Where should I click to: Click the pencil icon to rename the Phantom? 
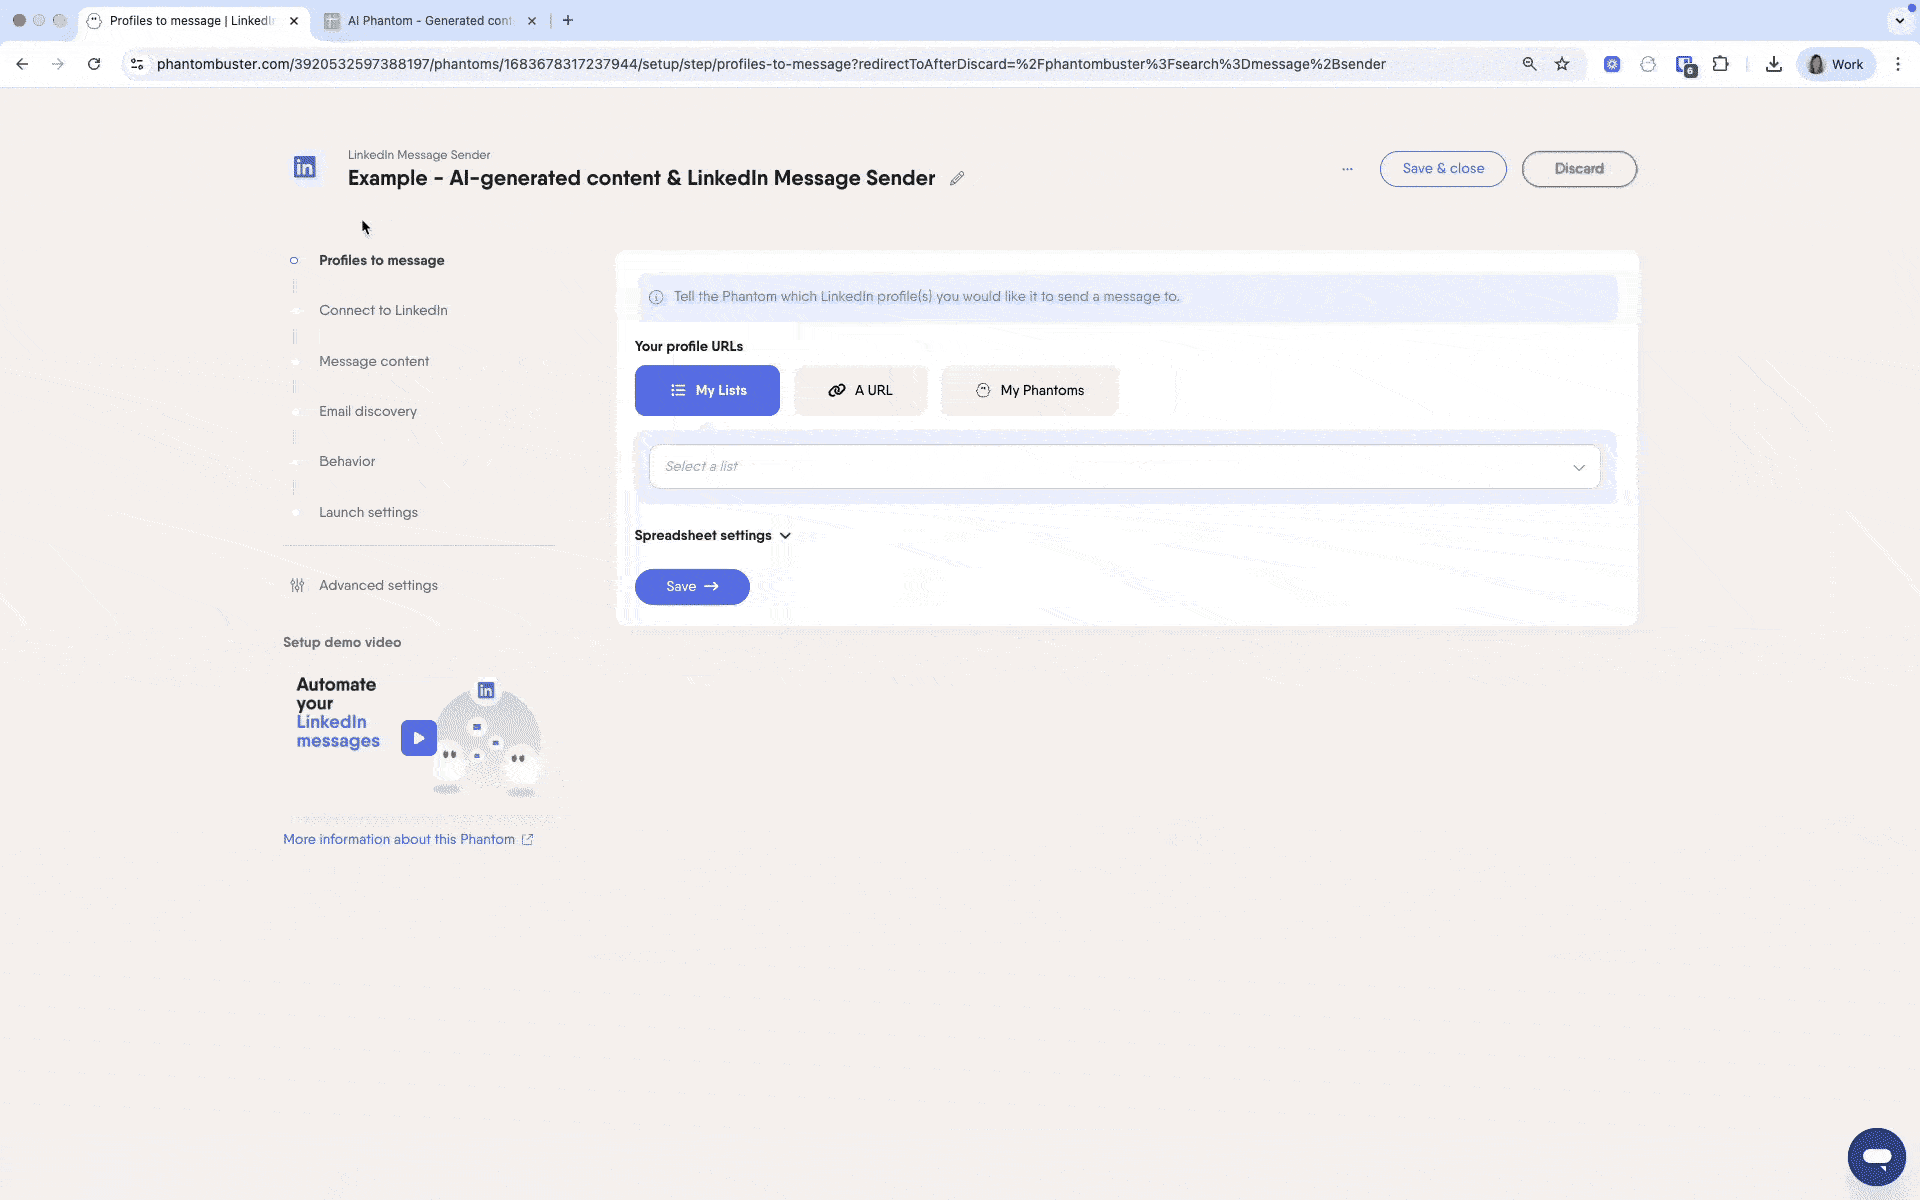957,178
